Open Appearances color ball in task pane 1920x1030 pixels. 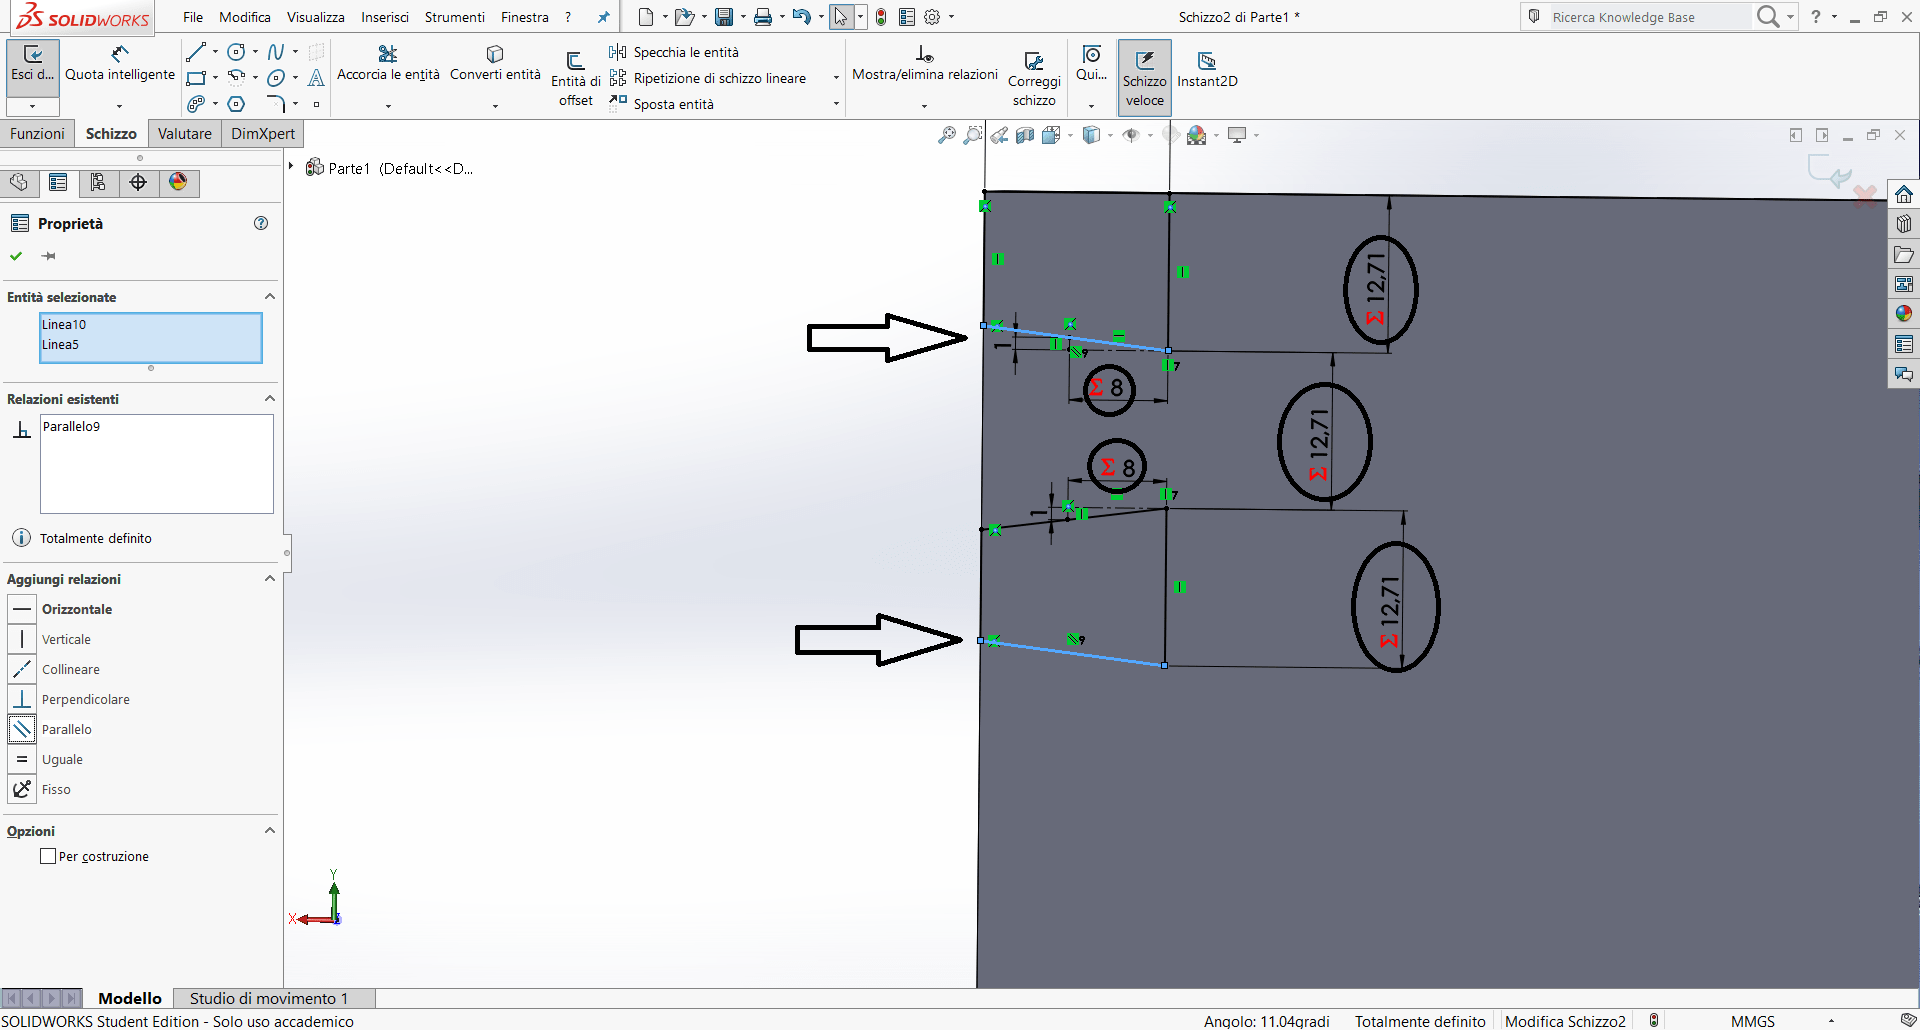point(1903,314)
